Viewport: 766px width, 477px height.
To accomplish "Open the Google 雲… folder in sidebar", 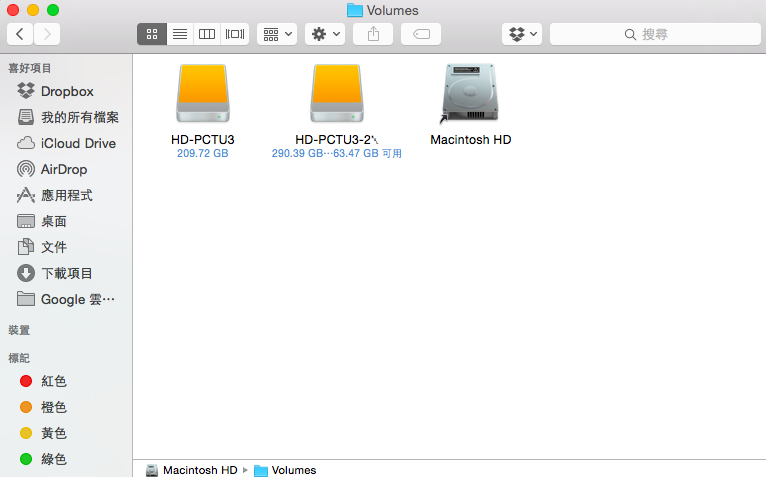I will tap(66, 299).
